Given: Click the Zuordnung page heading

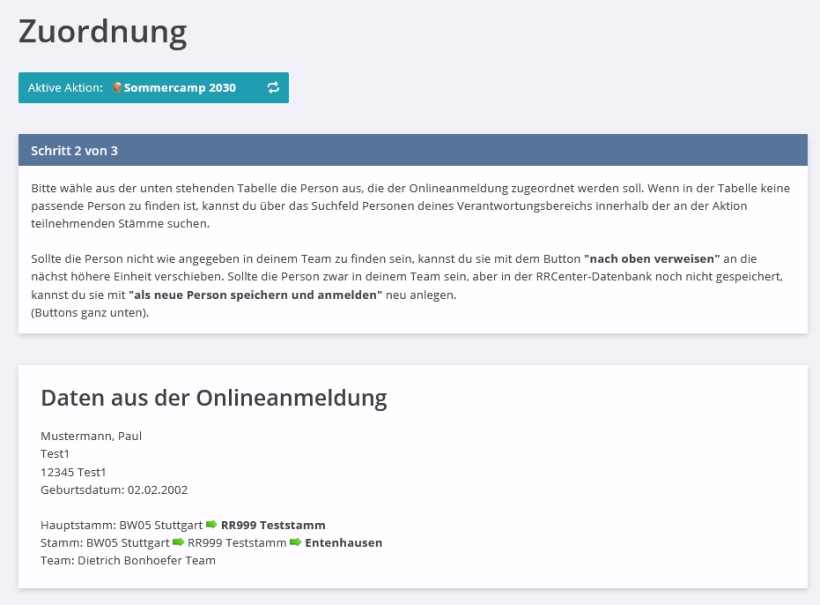Looking at the screenshot, I should tap(103, 32).
